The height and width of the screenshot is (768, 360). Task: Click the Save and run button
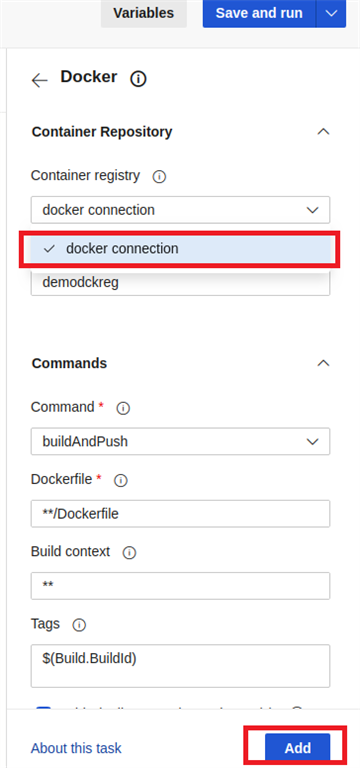[x=259, y=13]
